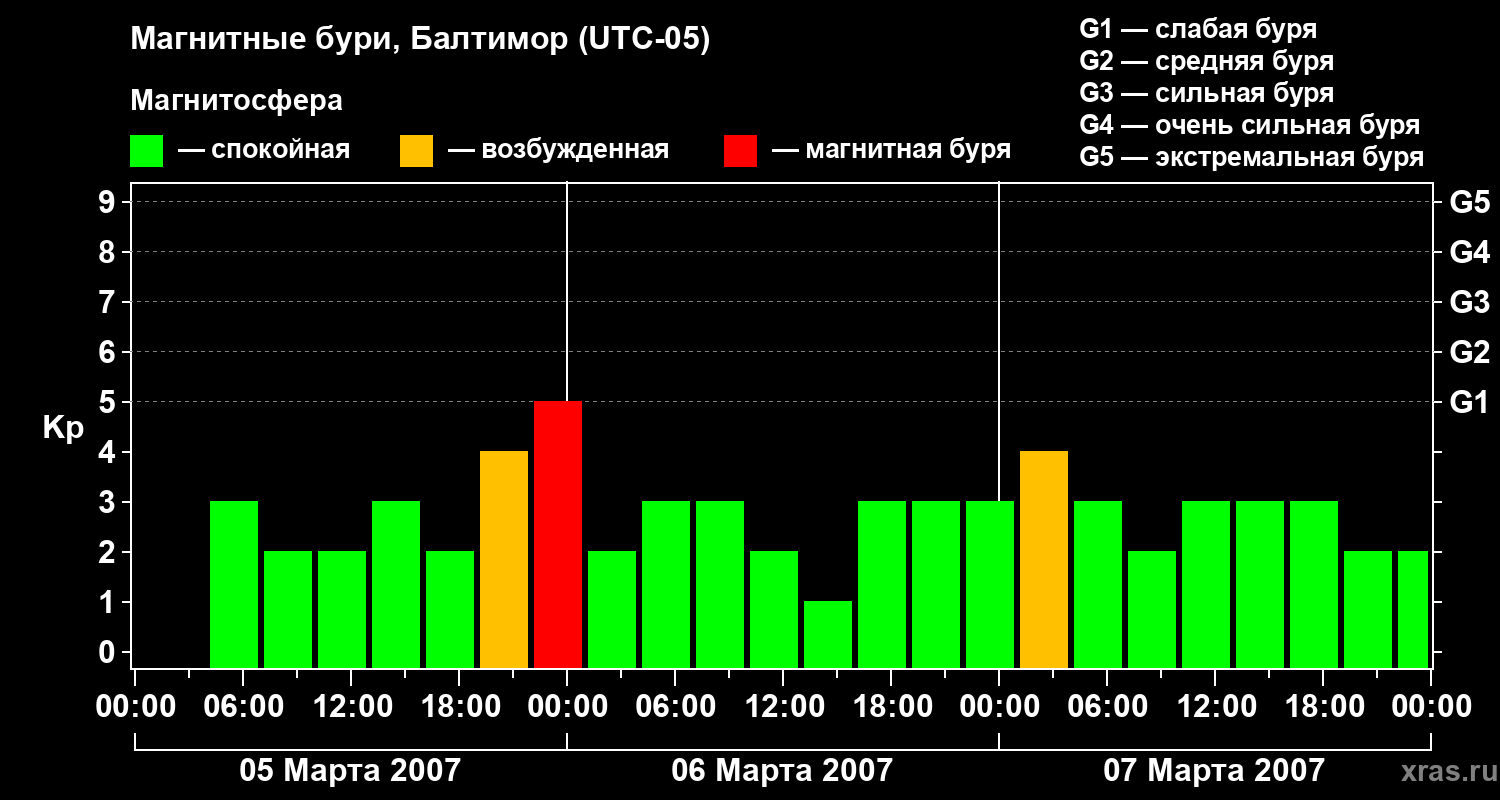Click the '18:00' time label above 06 Марта
1500x800 pixels.
tap(891, 706)
